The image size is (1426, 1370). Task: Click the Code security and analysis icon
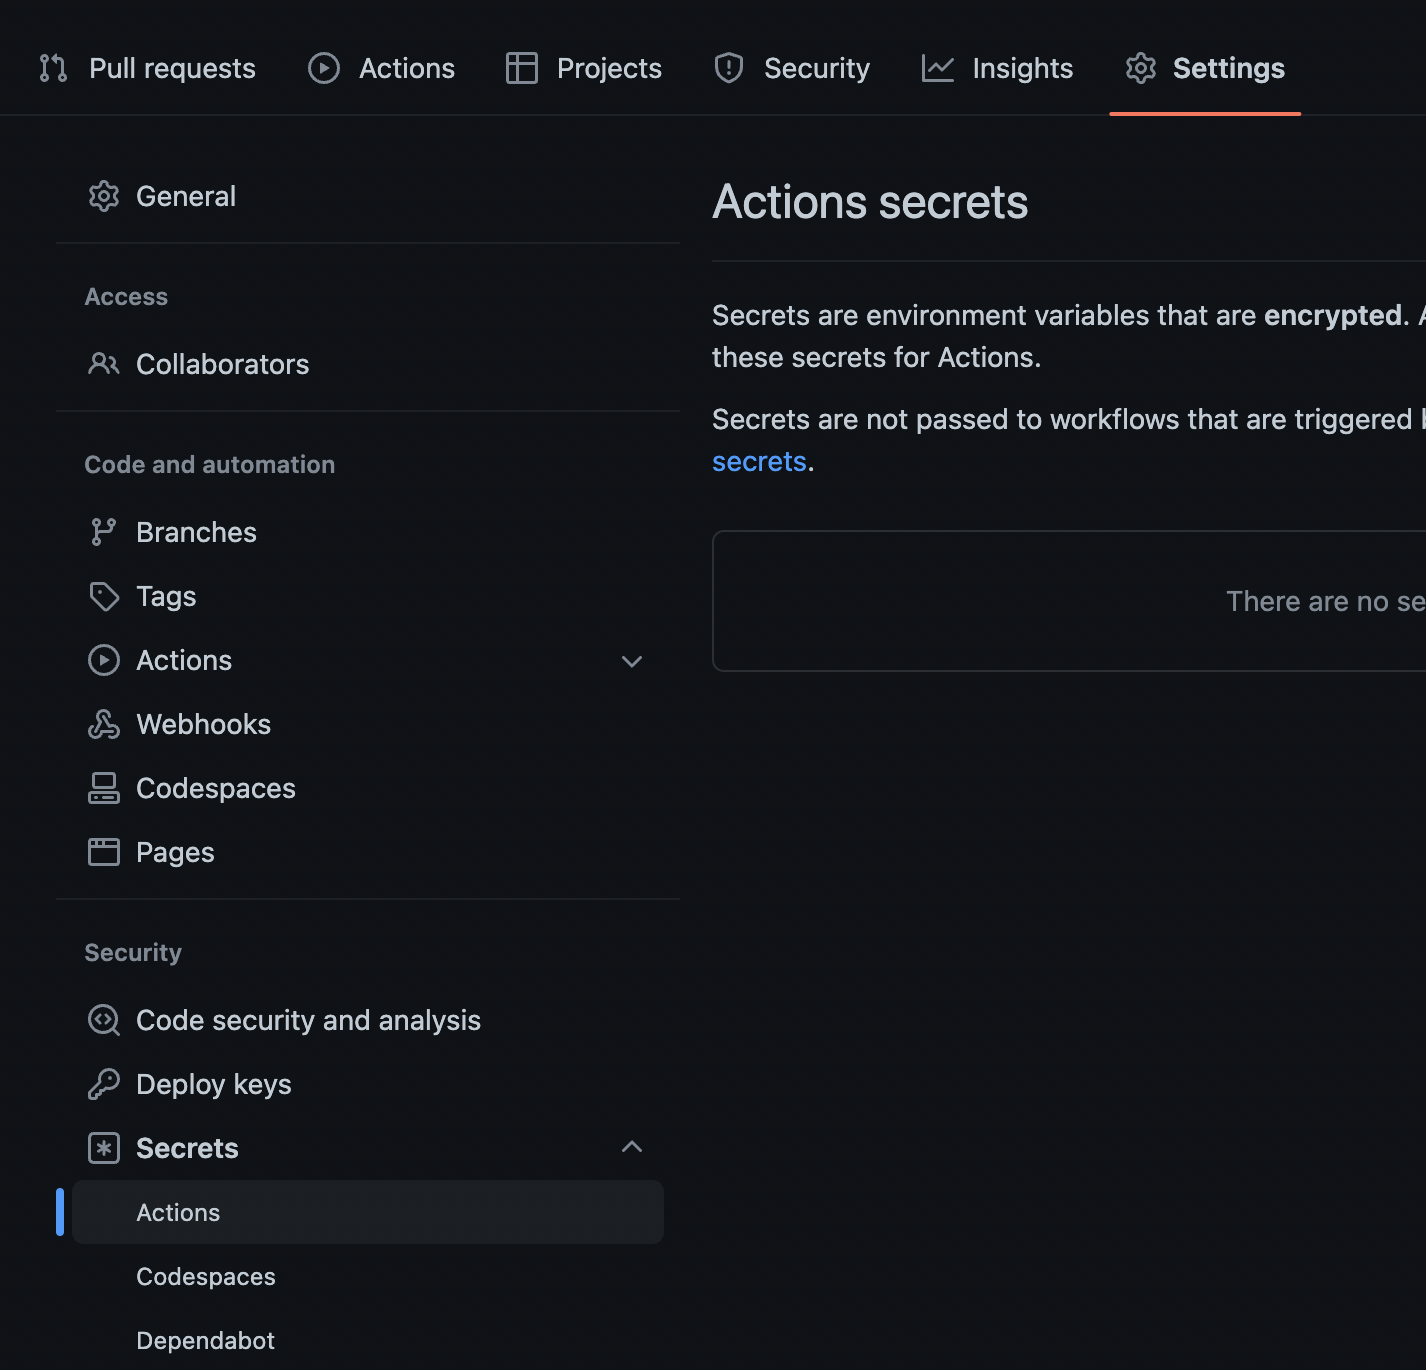point(104,1020)
